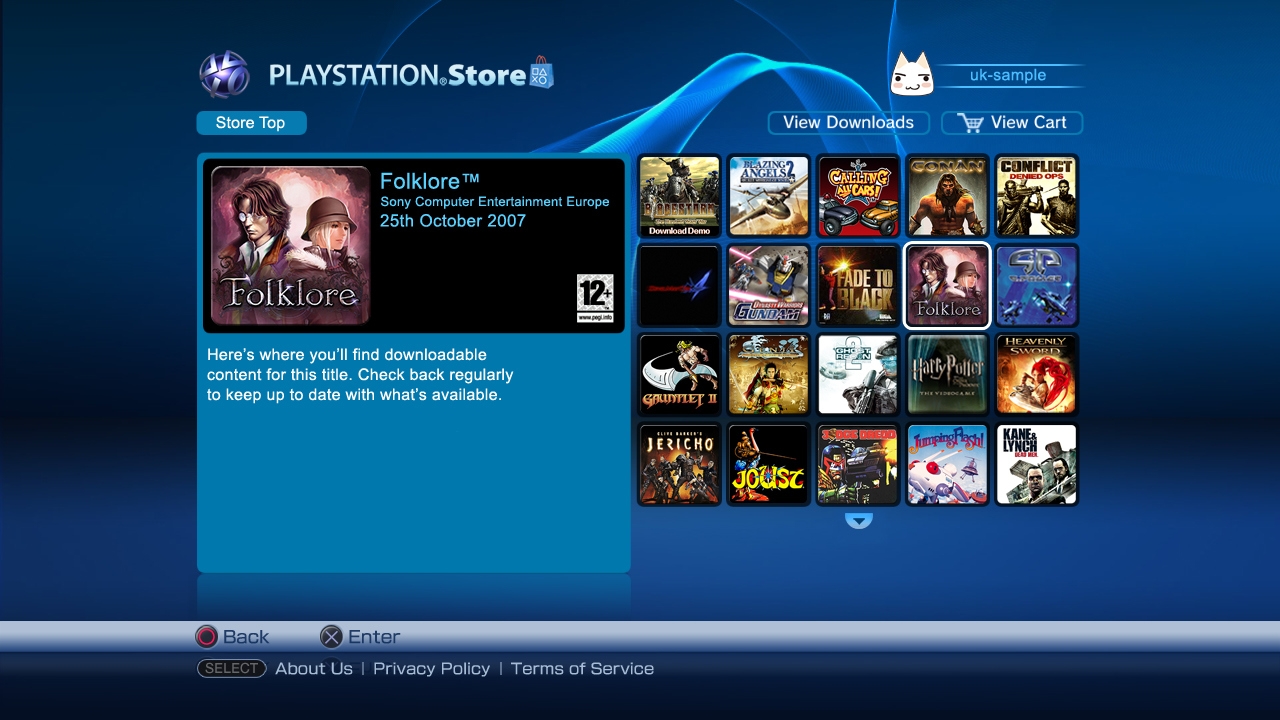Open the About Us link
Viewport: 1280px width, 720px height.
click(314, 669)
